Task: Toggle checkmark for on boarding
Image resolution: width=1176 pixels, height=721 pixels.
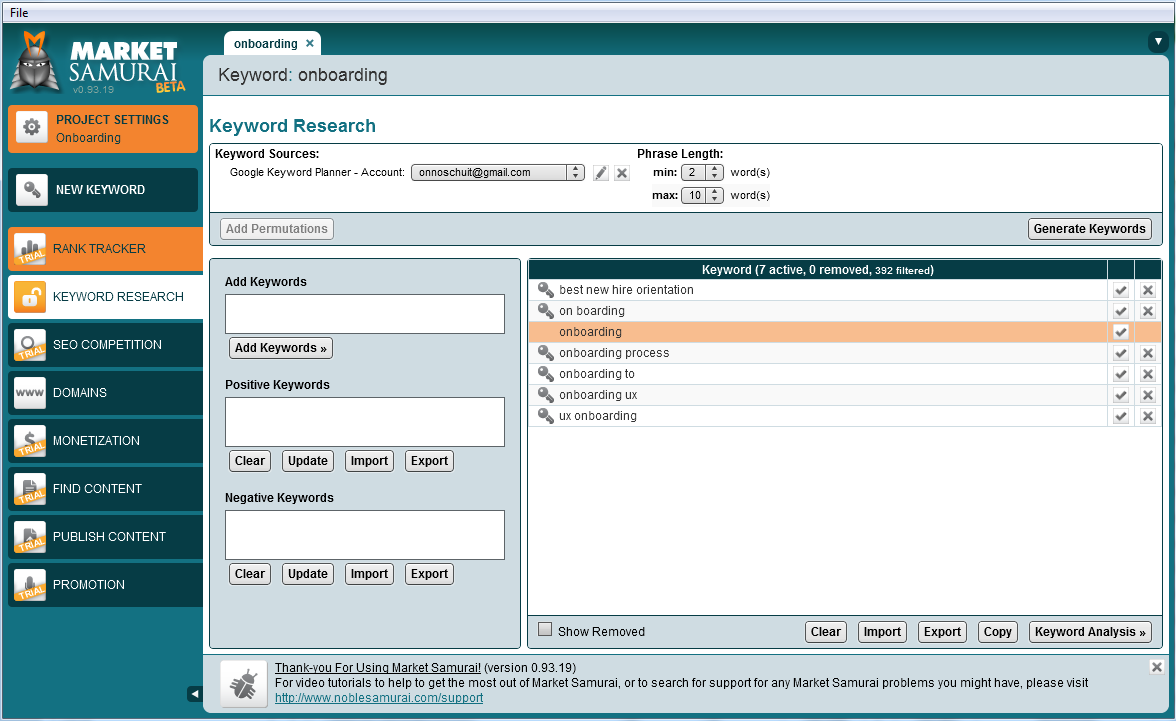Action: 1120,311
